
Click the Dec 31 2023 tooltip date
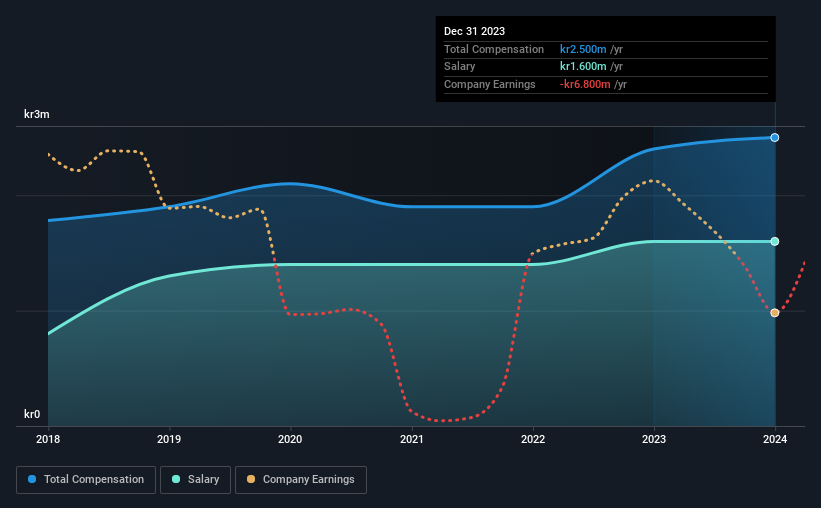pyautogui.click(x=474, y=31)
